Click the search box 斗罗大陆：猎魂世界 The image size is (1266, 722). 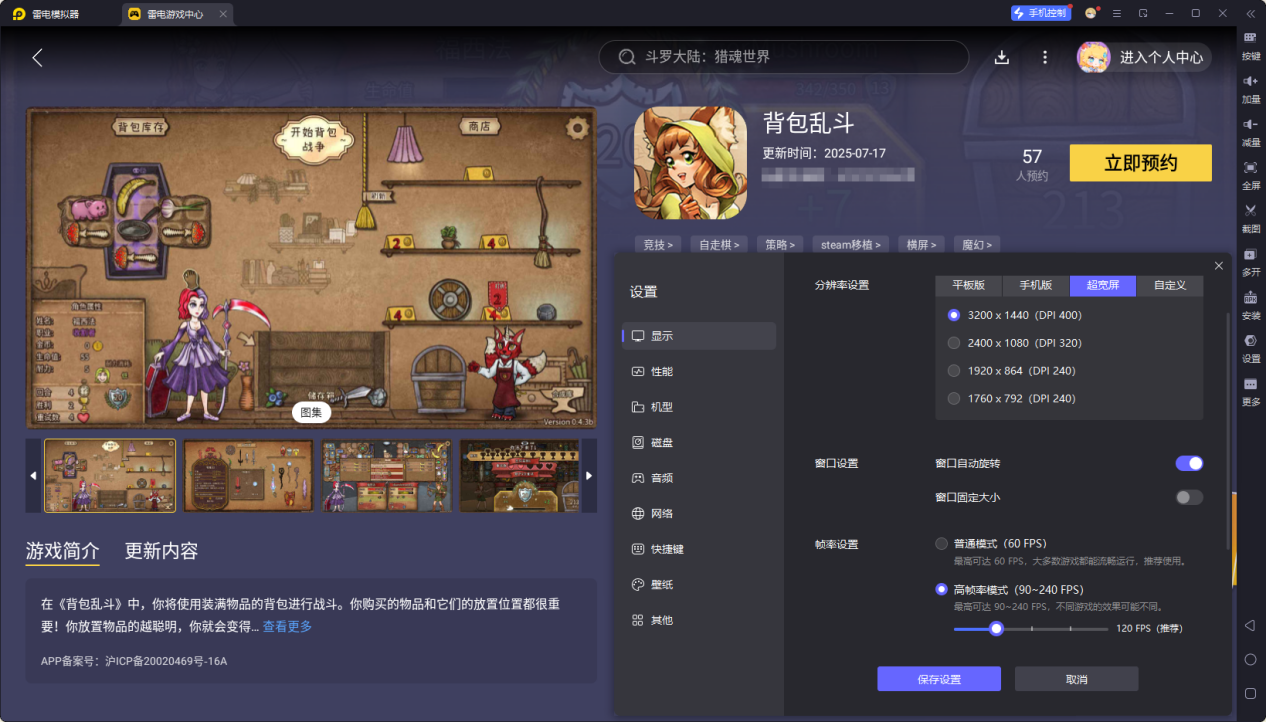783,57
